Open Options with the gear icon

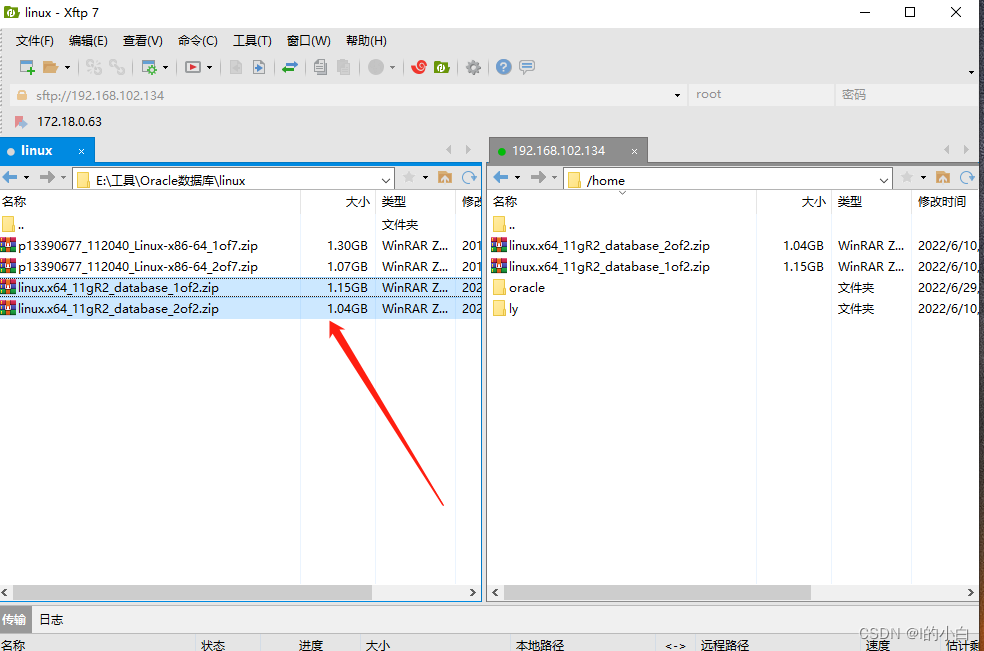473,67
